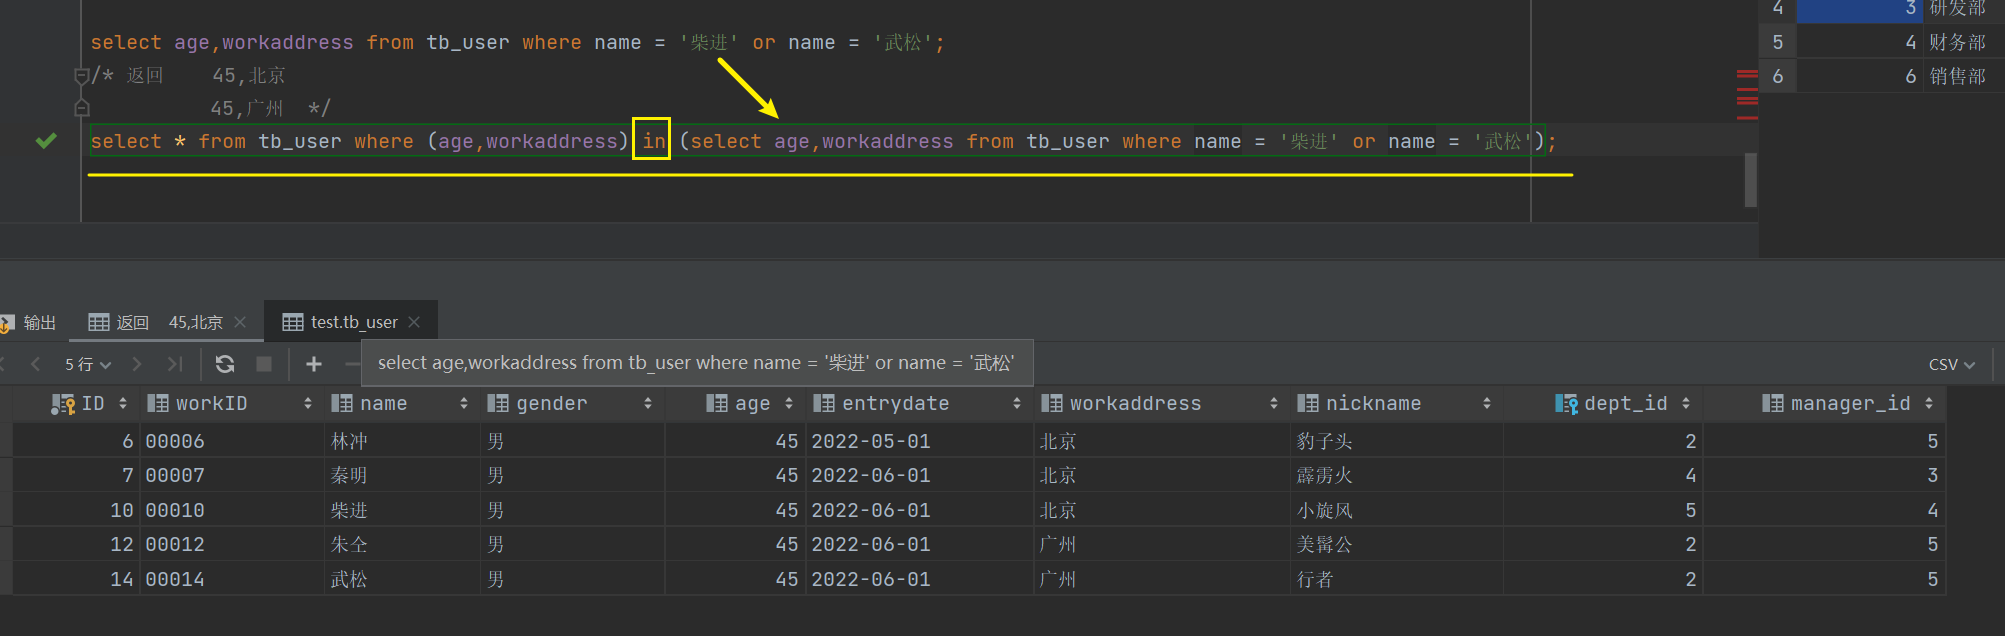Collapse the comment block fold marker

82,76
